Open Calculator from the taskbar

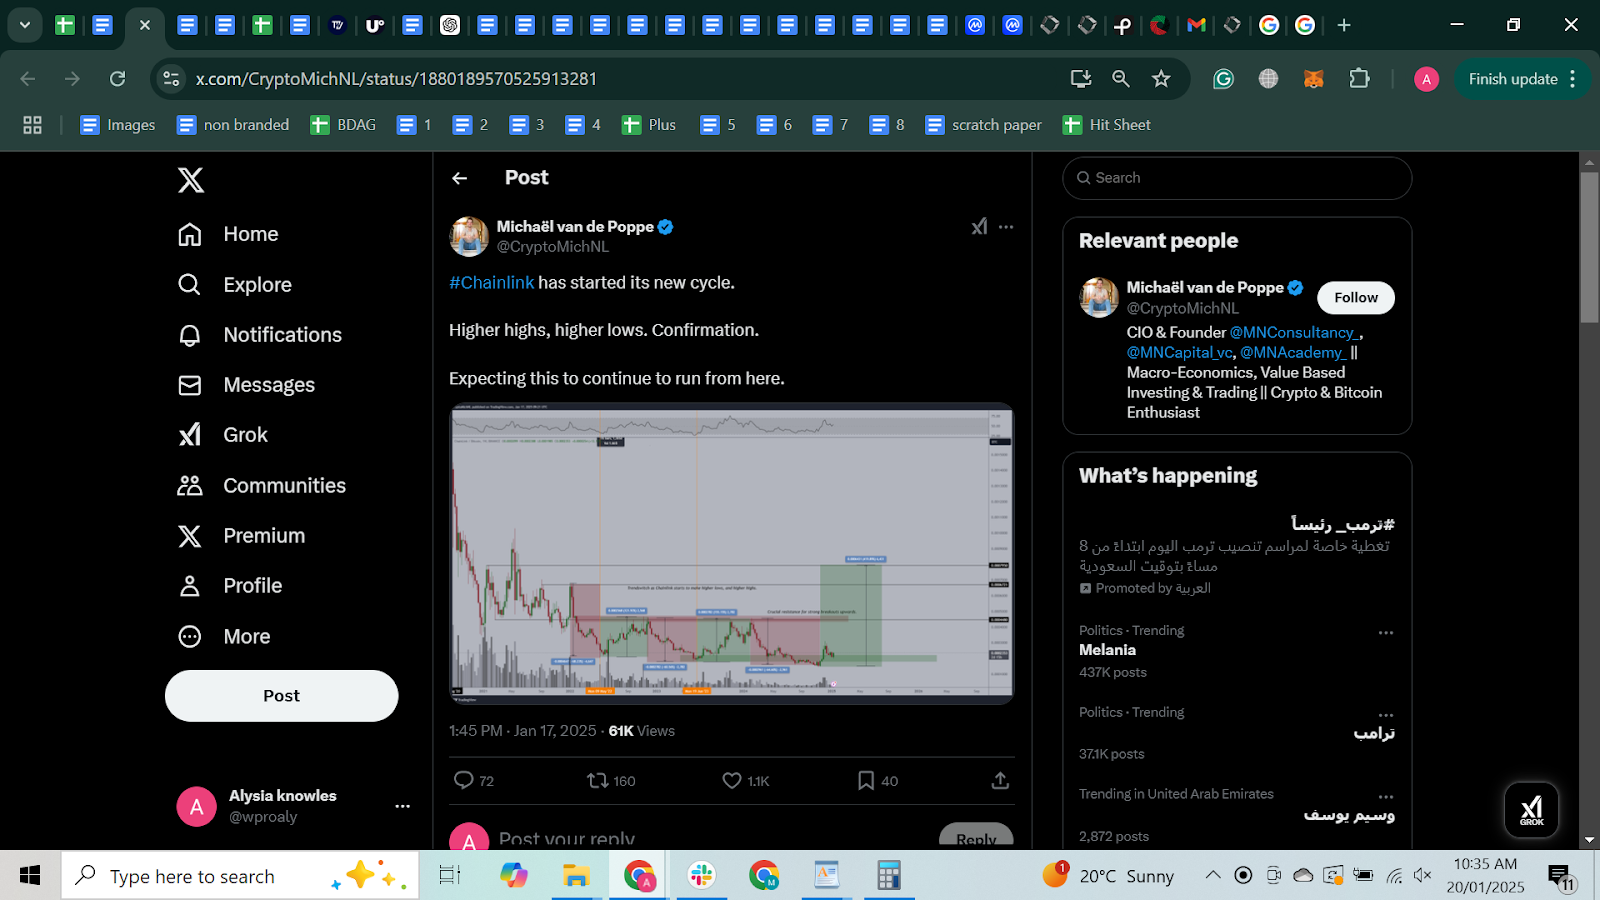point(888,876)
